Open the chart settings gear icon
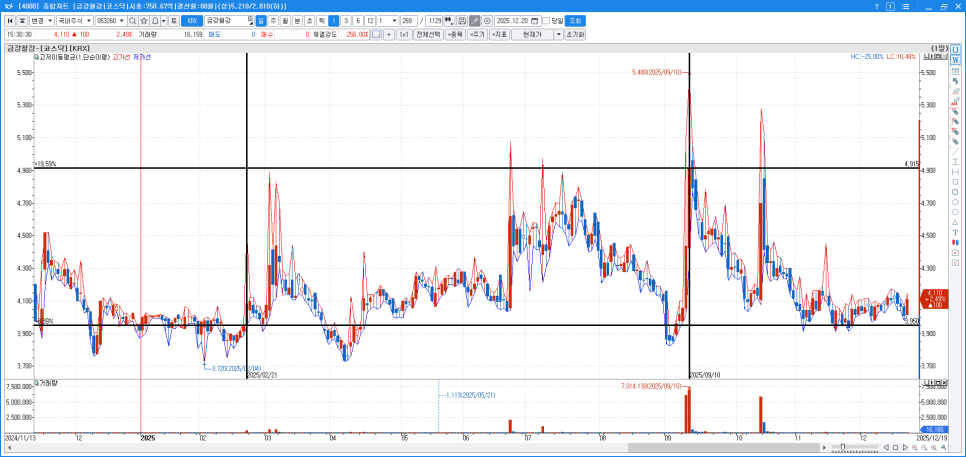Screen dimensions: 966x457 tap(487, 20)
